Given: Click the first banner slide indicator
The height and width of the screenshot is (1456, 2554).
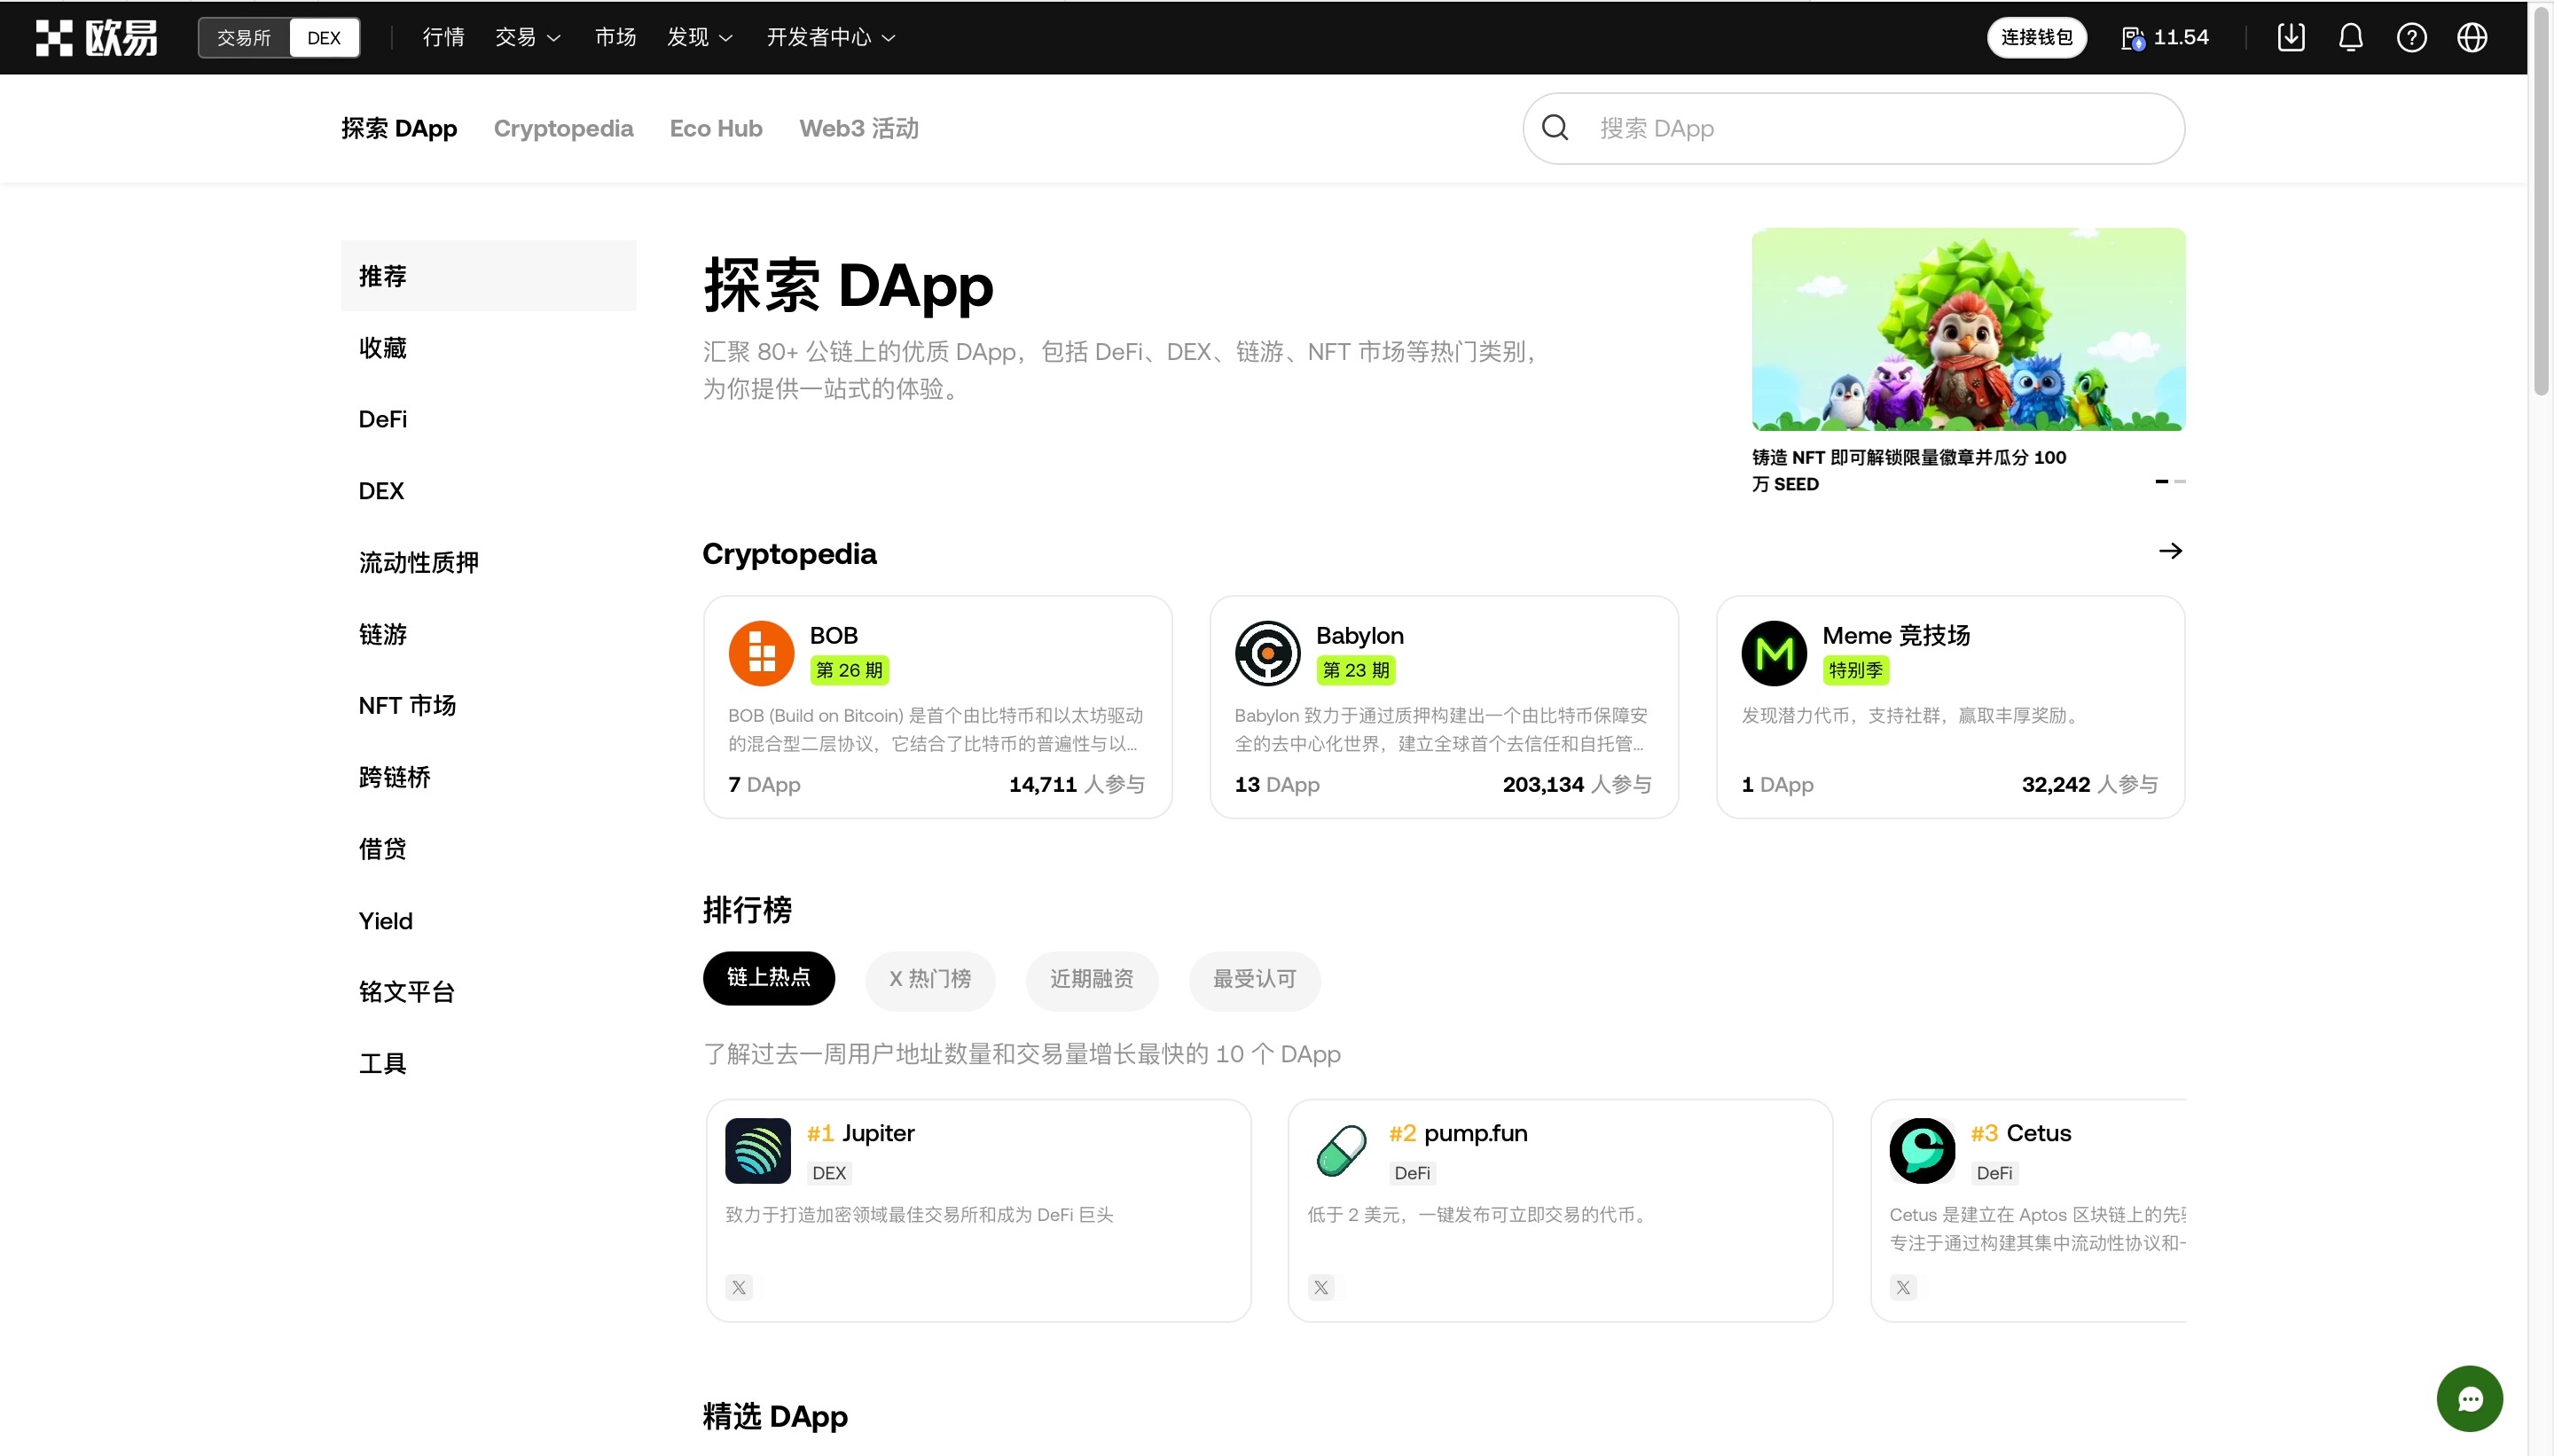Looking at the screenshot, I should 2162,482.
